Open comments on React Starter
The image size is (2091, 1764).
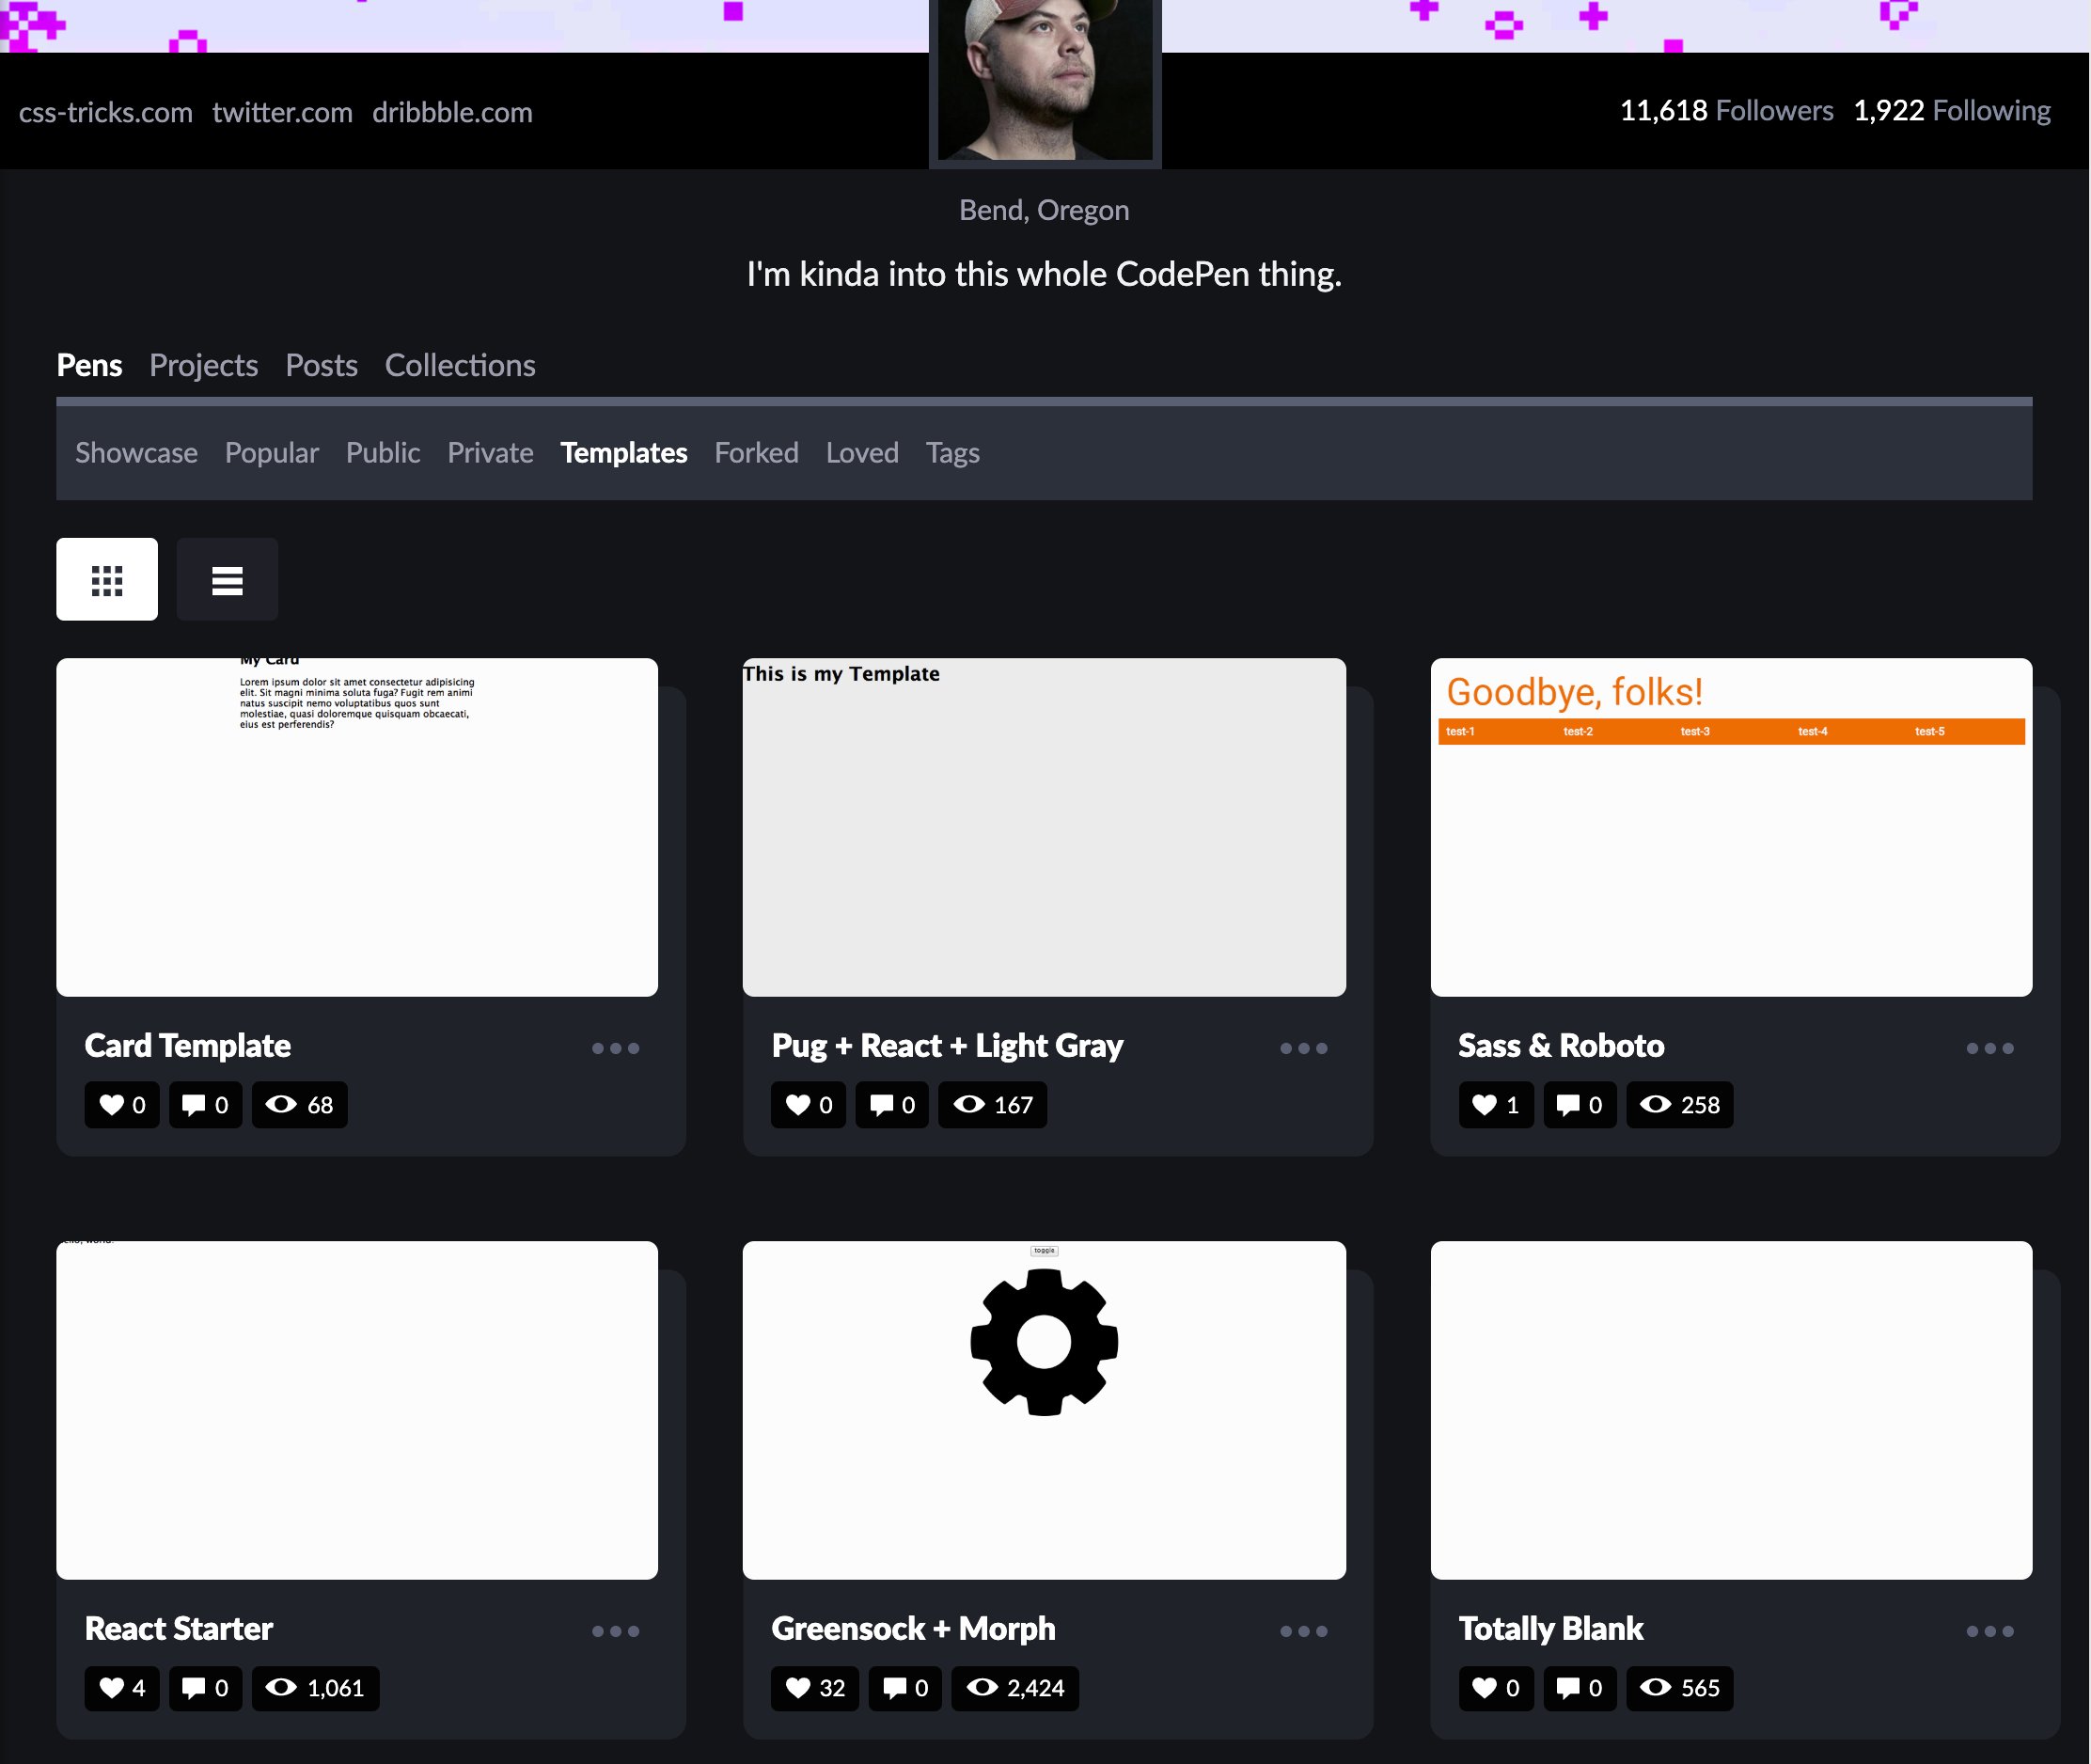205,1688
